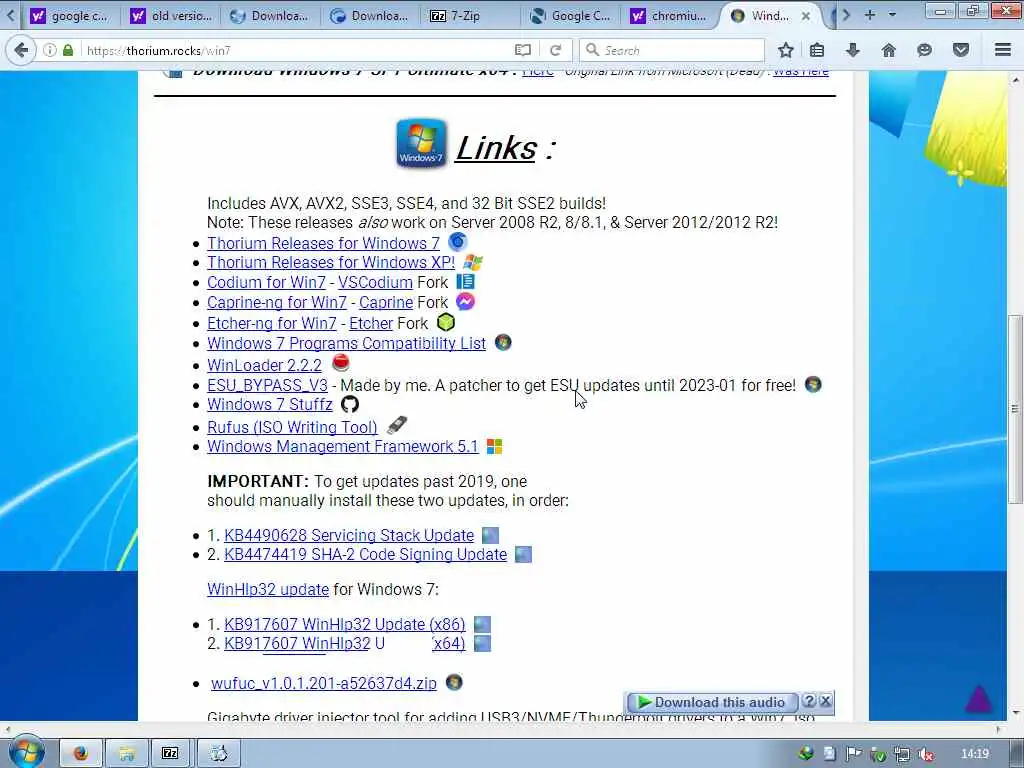Open the Windows 7 Stuffz link
Viewport: 1024px width, 768px height.
(x=270, y=404)
